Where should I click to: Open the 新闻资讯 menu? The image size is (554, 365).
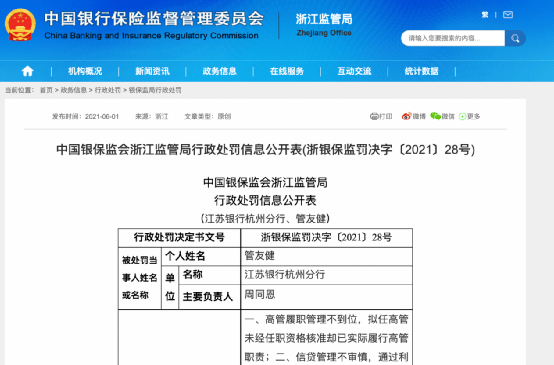coord(152,71)
